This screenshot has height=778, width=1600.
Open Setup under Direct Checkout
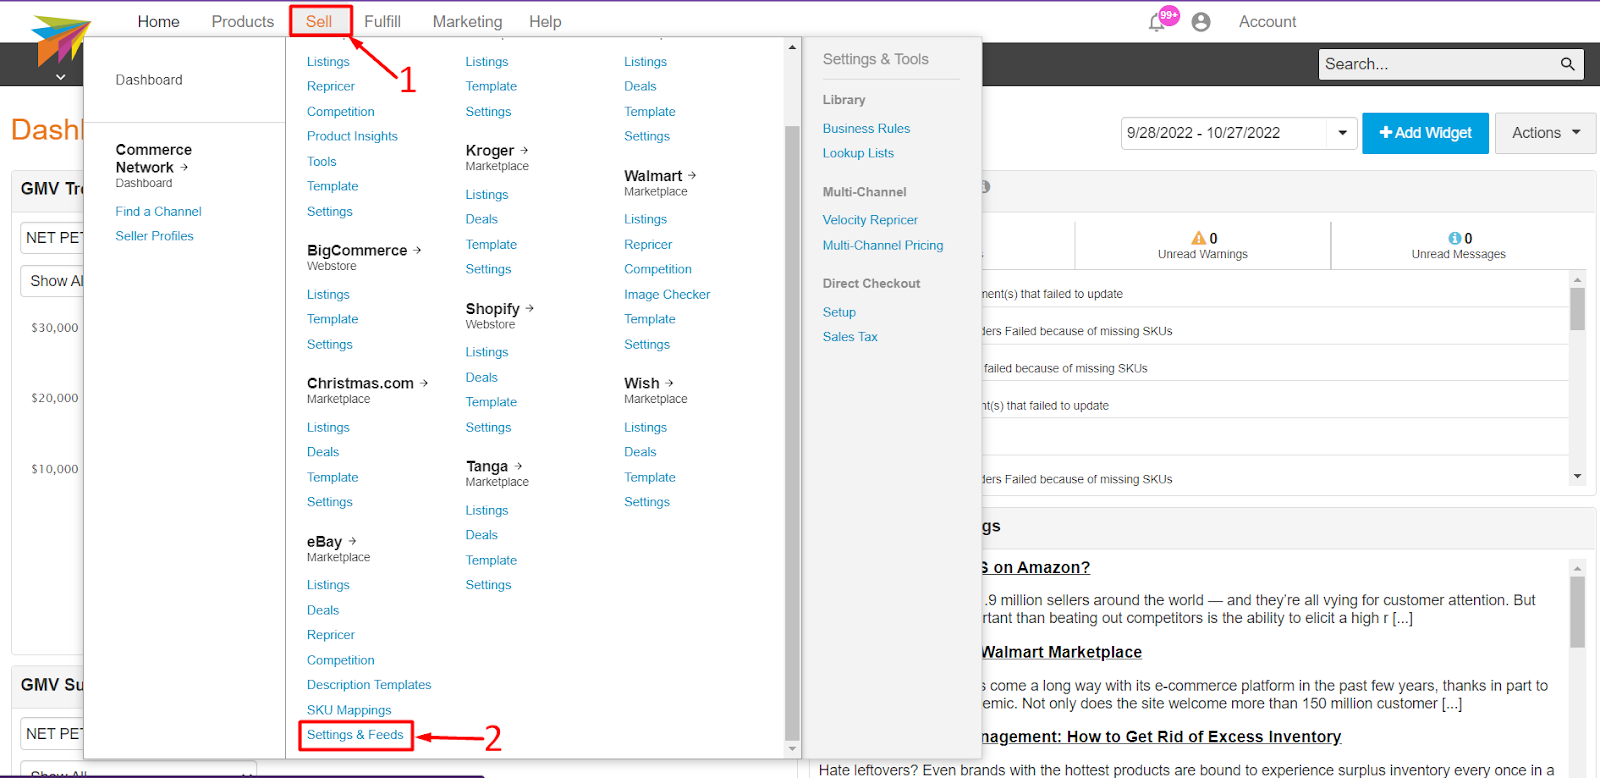click(839, 312)
